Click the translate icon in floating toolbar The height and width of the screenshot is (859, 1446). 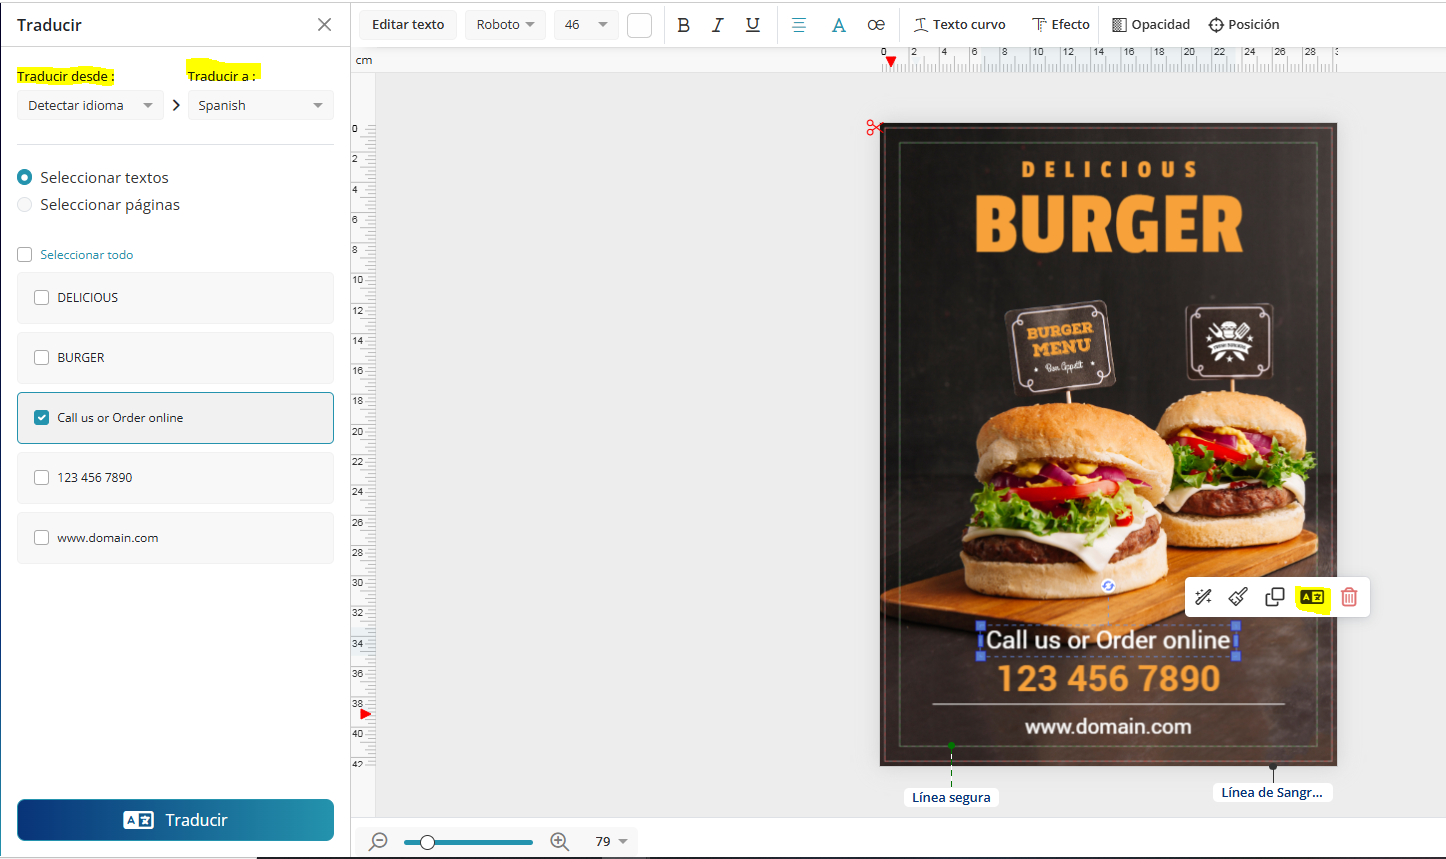(x=1311, y=597)
